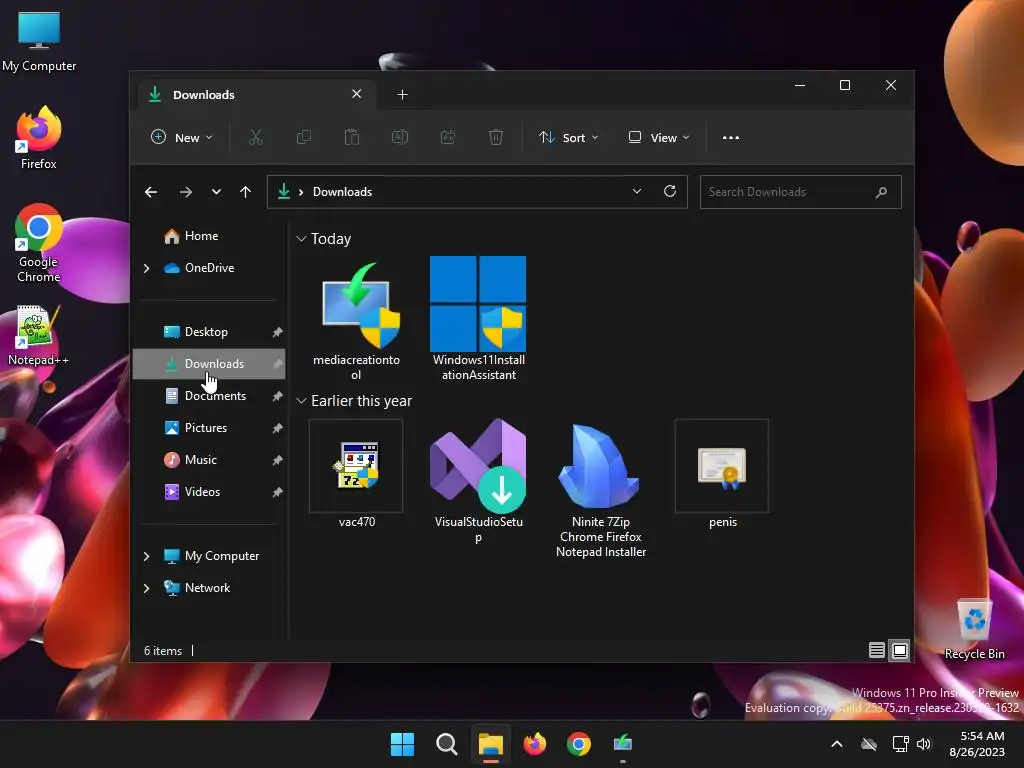Image resolution: width=1024 pixels, height=768 pixels.
Task: Open the Windows Start menu
Action: click(402, 744)
